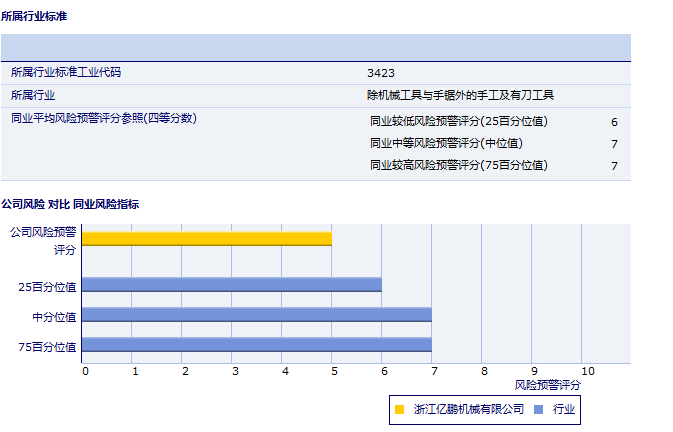Click the 10 tick on the x-axis

[587, 371]
